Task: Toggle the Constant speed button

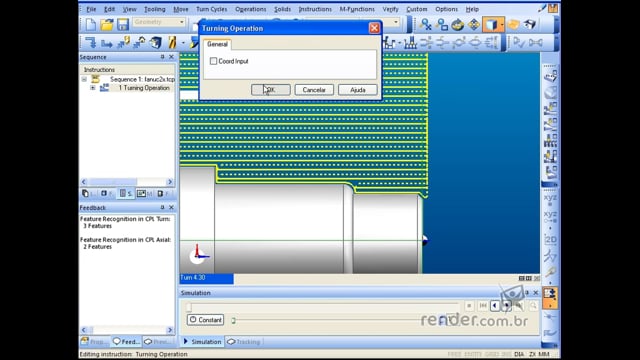Action: tap(205, 320)
